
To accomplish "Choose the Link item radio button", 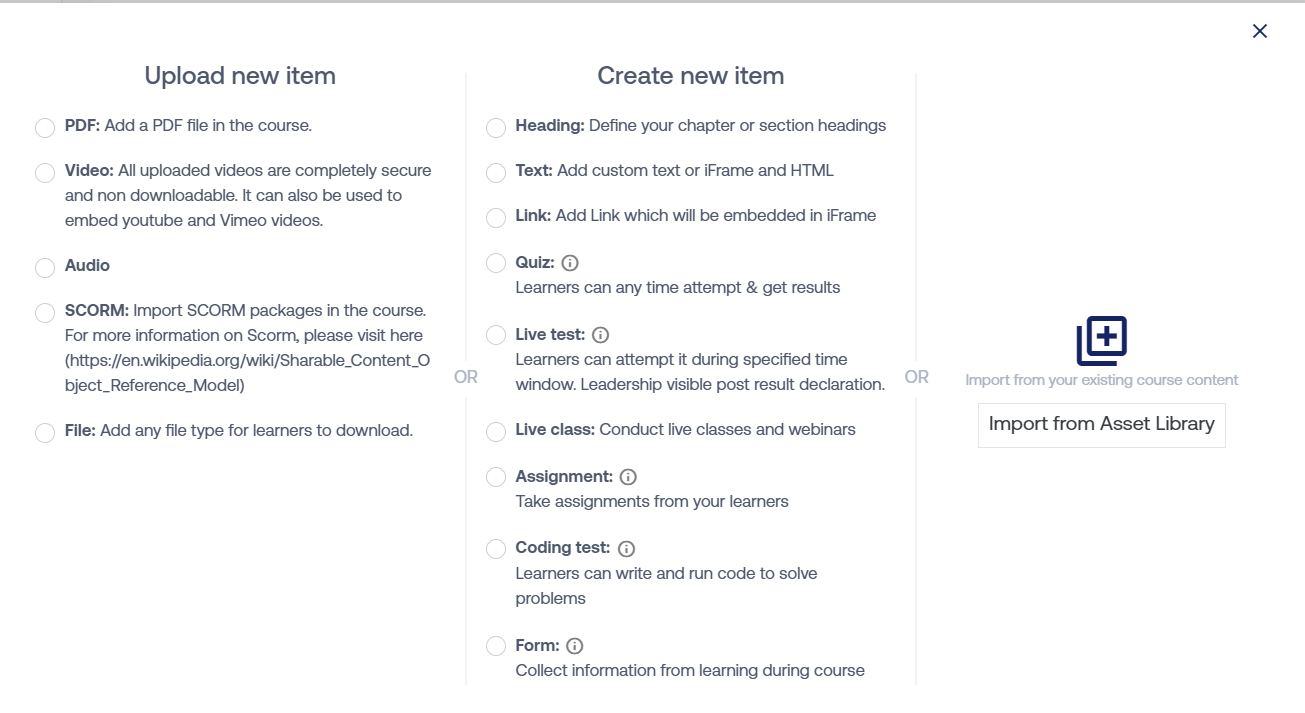I will coord(496,218).
